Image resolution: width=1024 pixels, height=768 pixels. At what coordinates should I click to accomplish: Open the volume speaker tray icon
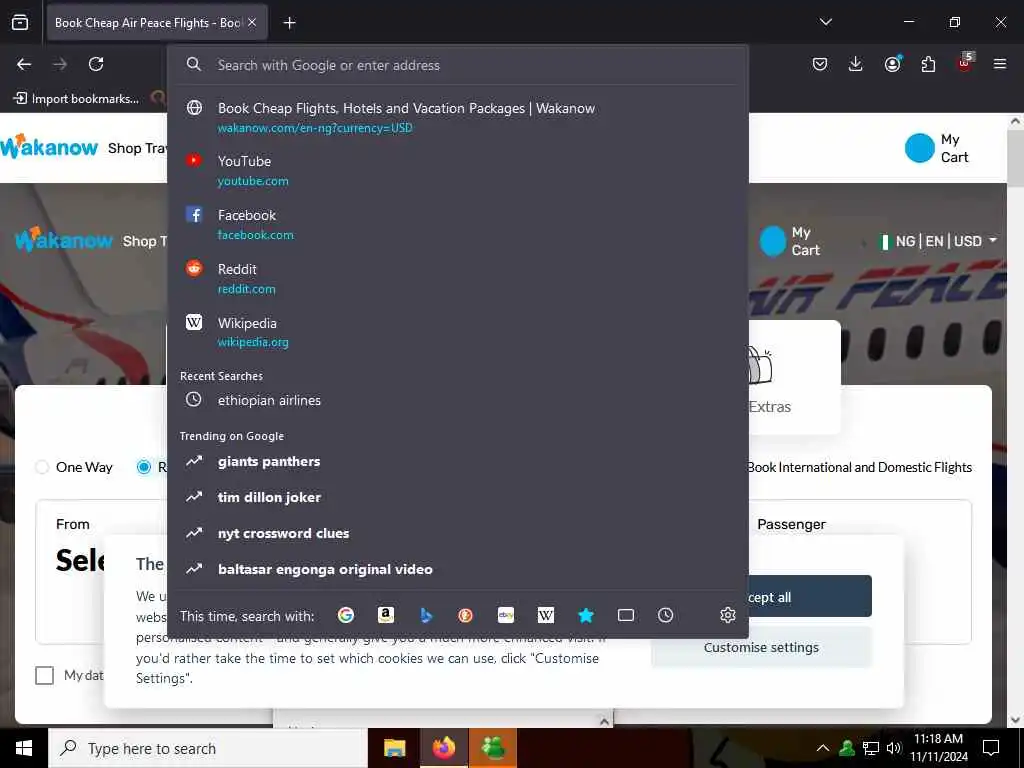[893, 748]
